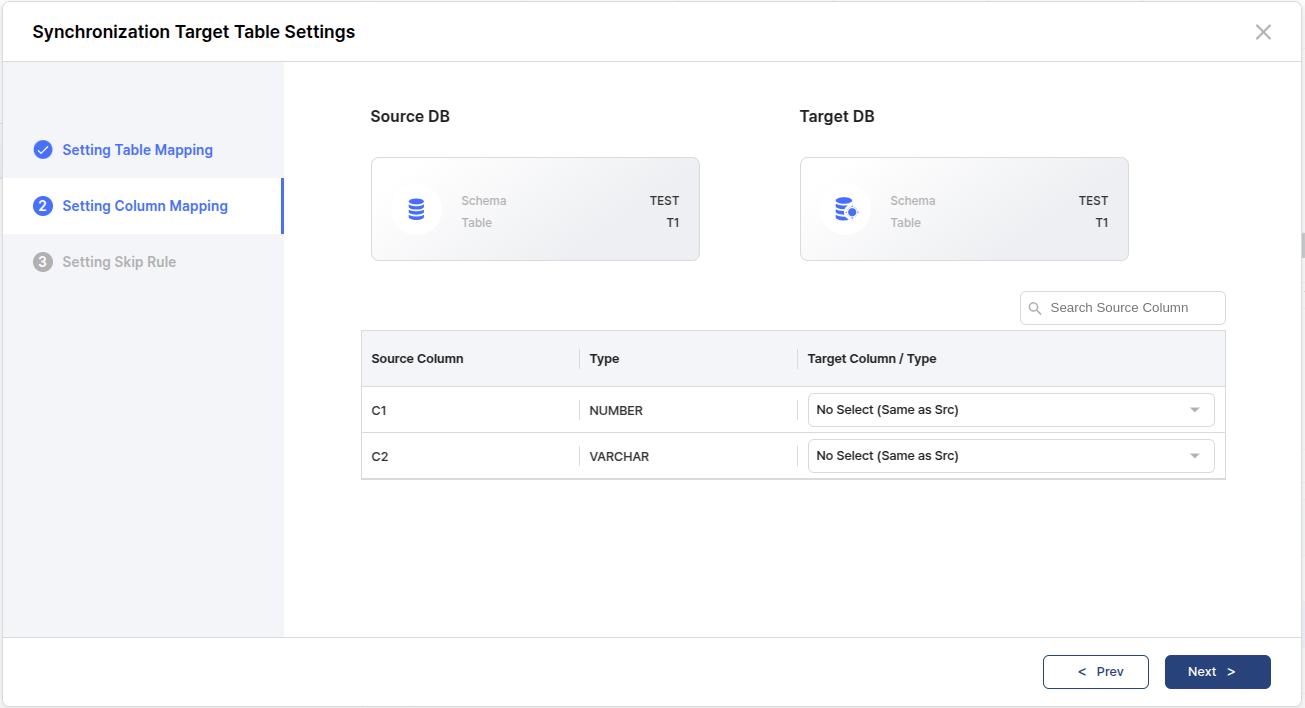1305x708 pixels.
Task: Open the Setting Skip Rule step
Action: tap(119, 262)
